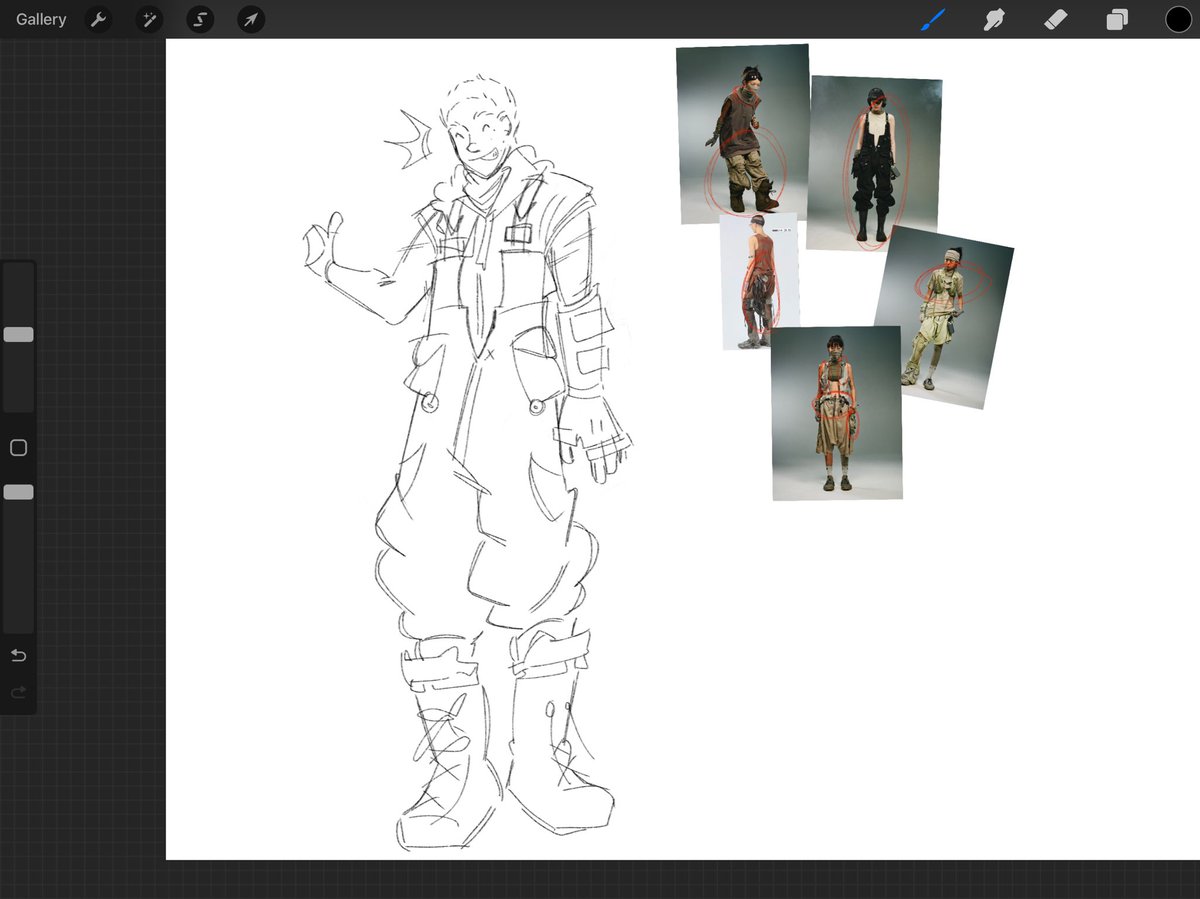This screenshot has width=1200, height=899.
Task: Click the tilted reference photo with headband model
Action: click(x=943, y=318)
